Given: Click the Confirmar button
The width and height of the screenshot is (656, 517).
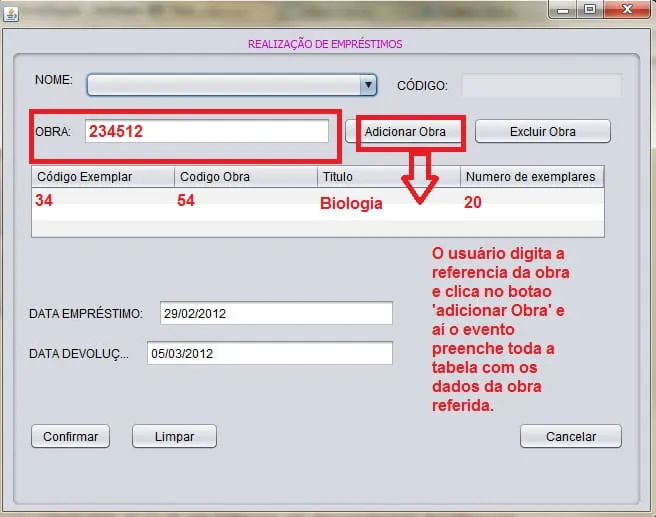Looking at the screenshot, I should (70, 436).
